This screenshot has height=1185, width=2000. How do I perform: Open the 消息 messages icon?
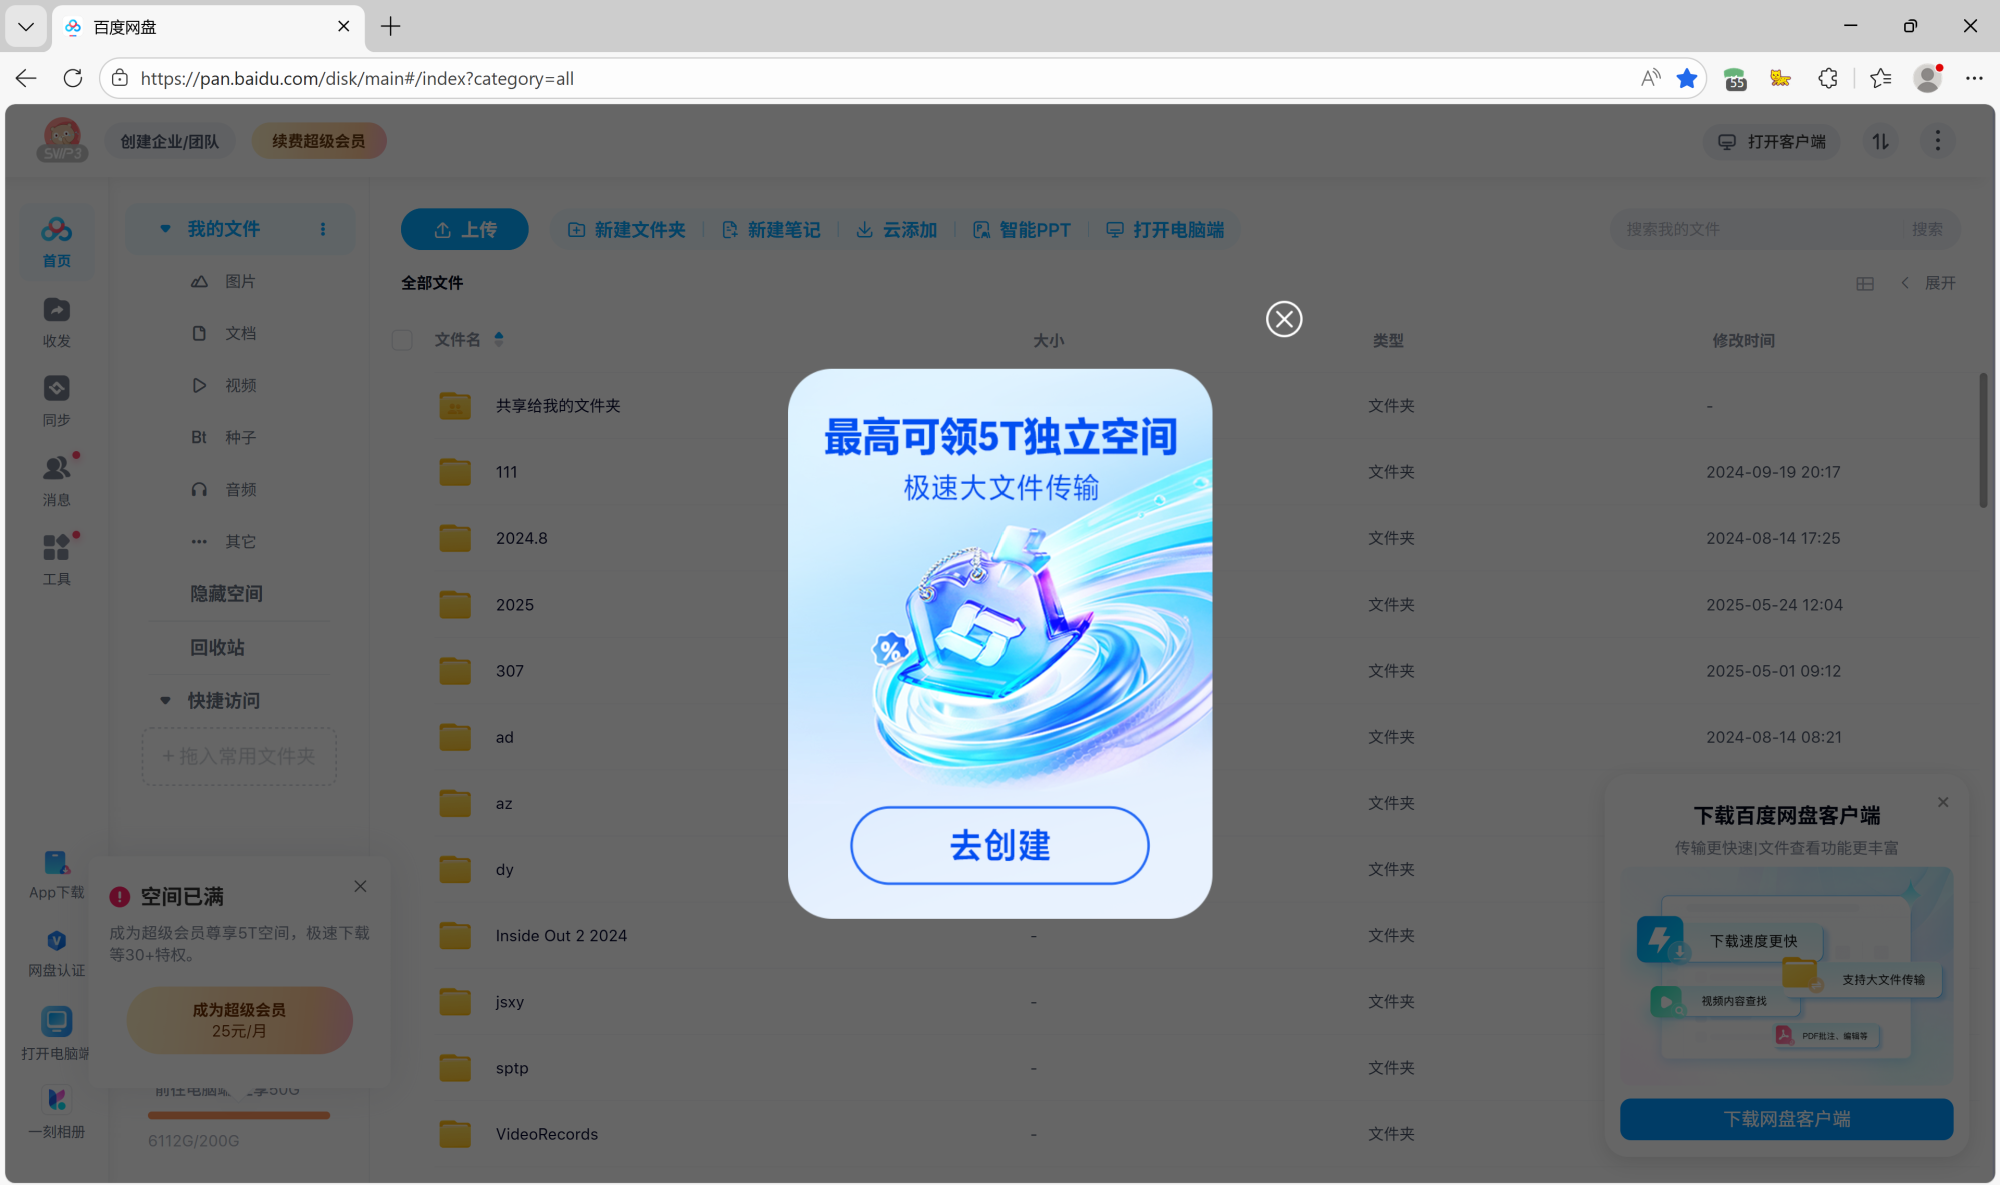[x=56, y=478]
